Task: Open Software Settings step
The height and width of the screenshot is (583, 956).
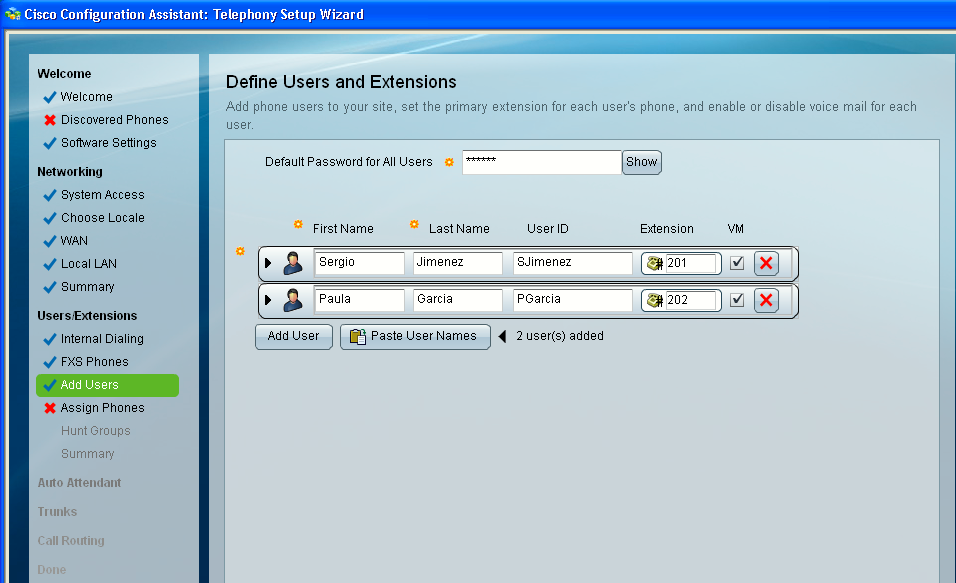Action: coord(109,143)
